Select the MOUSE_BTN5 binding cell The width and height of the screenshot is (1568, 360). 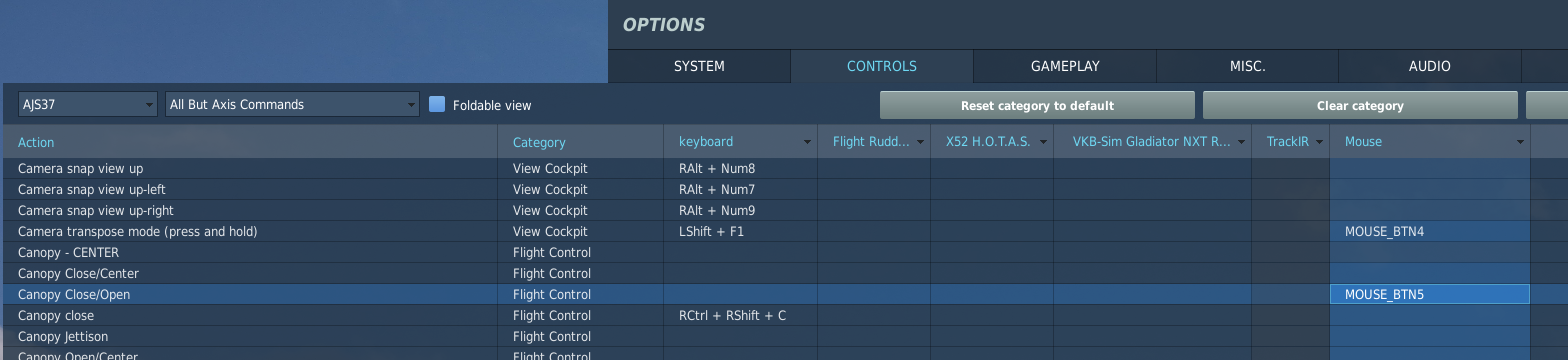(1429, 294)
